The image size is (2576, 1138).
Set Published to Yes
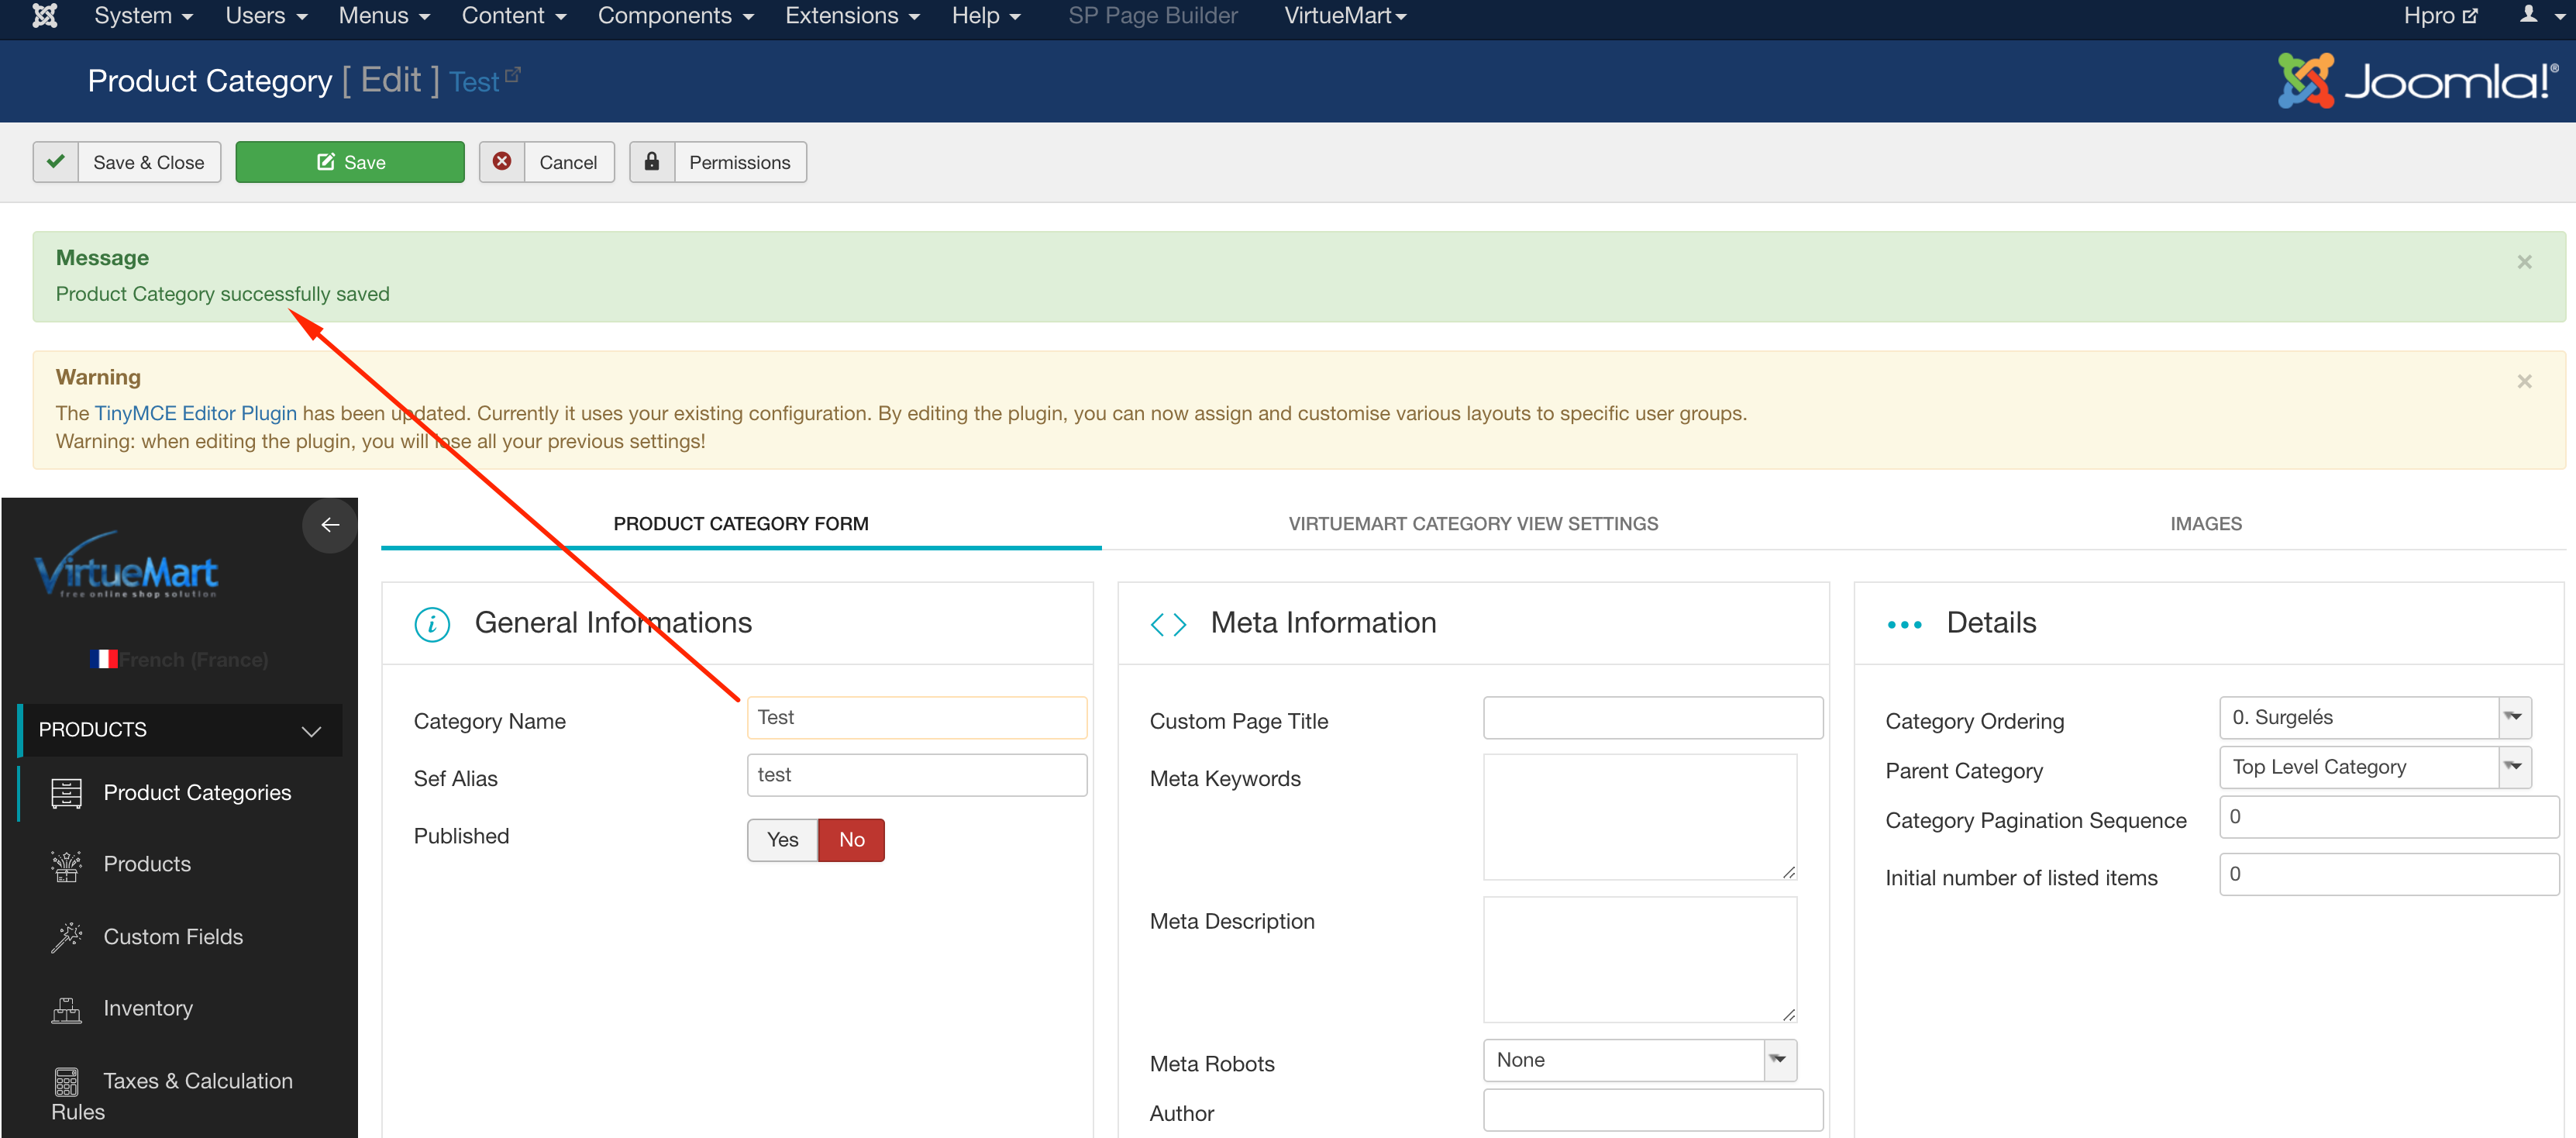click(782, 840)
